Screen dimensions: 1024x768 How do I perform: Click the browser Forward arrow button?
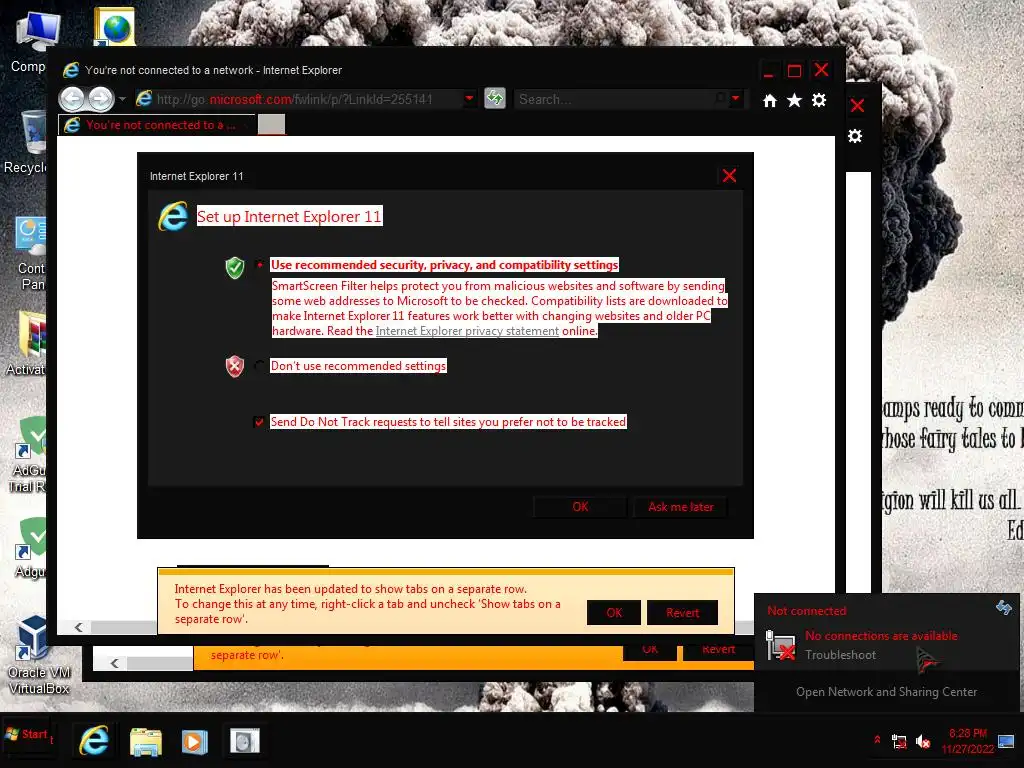[x=101, y=99]
